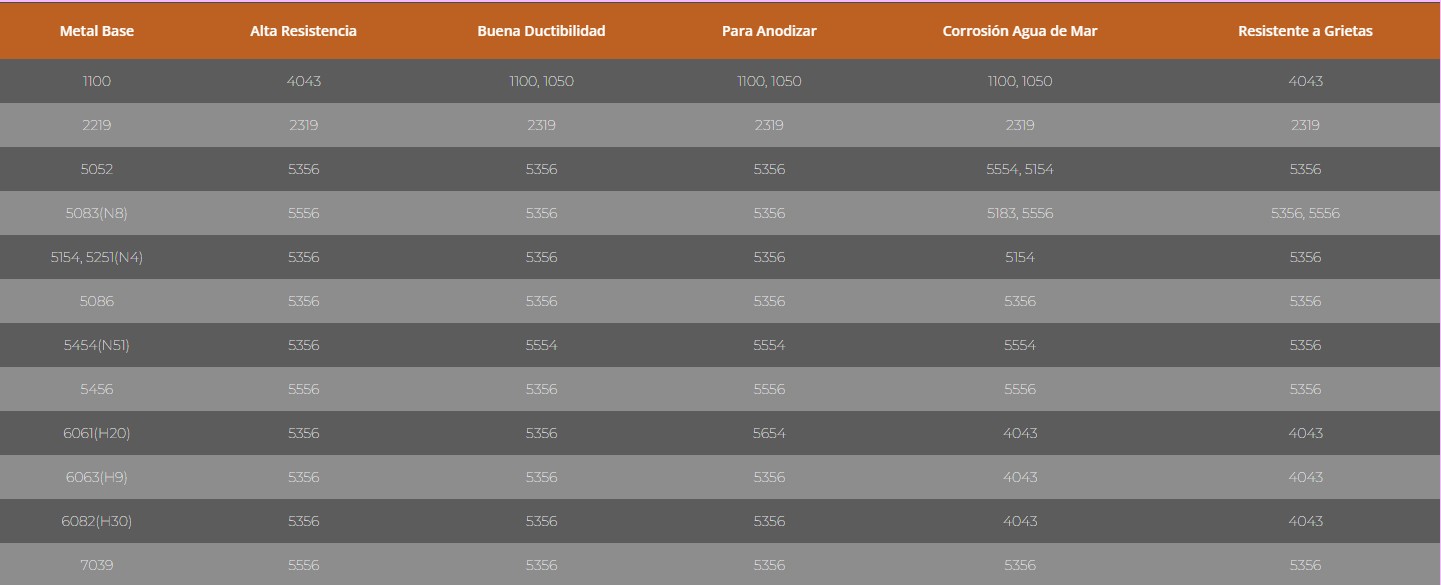This screenshot has height=585, width=1441.
Task: Select the 6082(H30) metal base cell
Action: click(97, 521)
